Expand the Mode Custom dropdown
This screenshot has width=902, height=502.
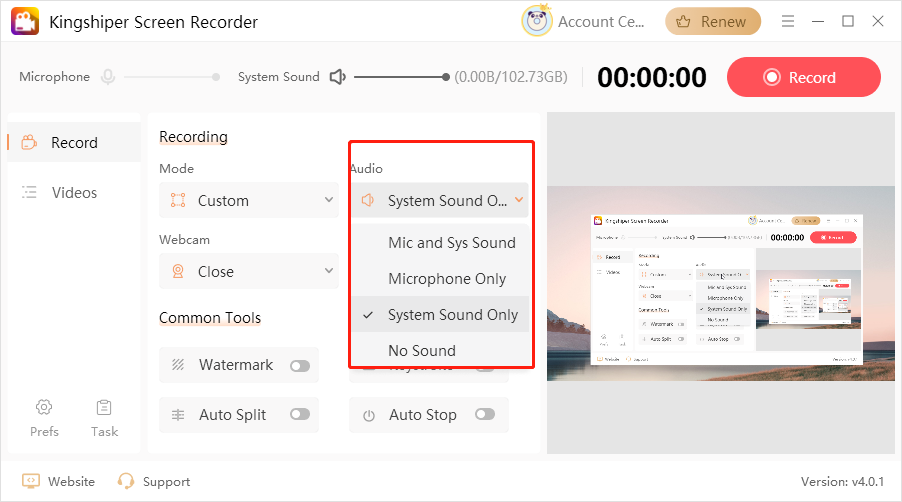[249, 200]
